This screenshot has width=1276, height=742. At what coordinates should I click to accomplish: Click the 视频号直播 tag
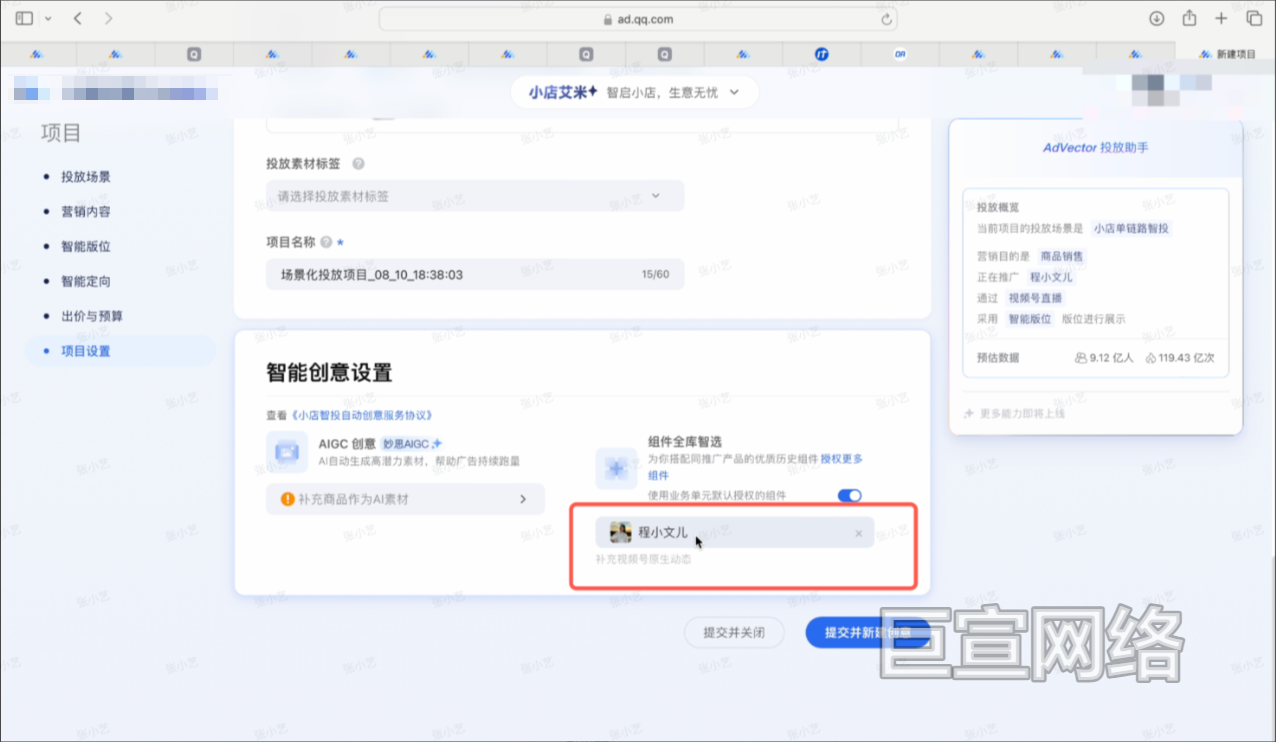[1035, 298]
